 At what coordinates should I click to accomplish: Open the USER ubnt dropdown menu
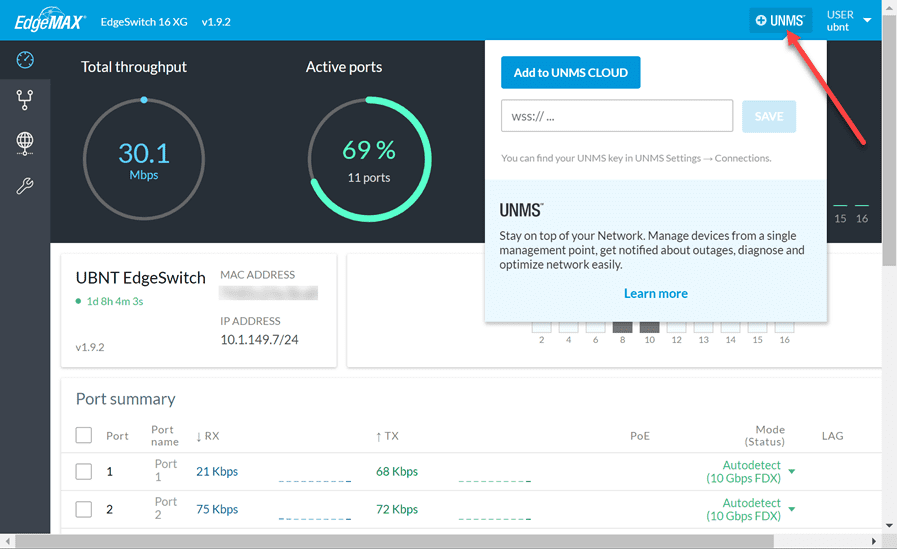coord(849,21)
